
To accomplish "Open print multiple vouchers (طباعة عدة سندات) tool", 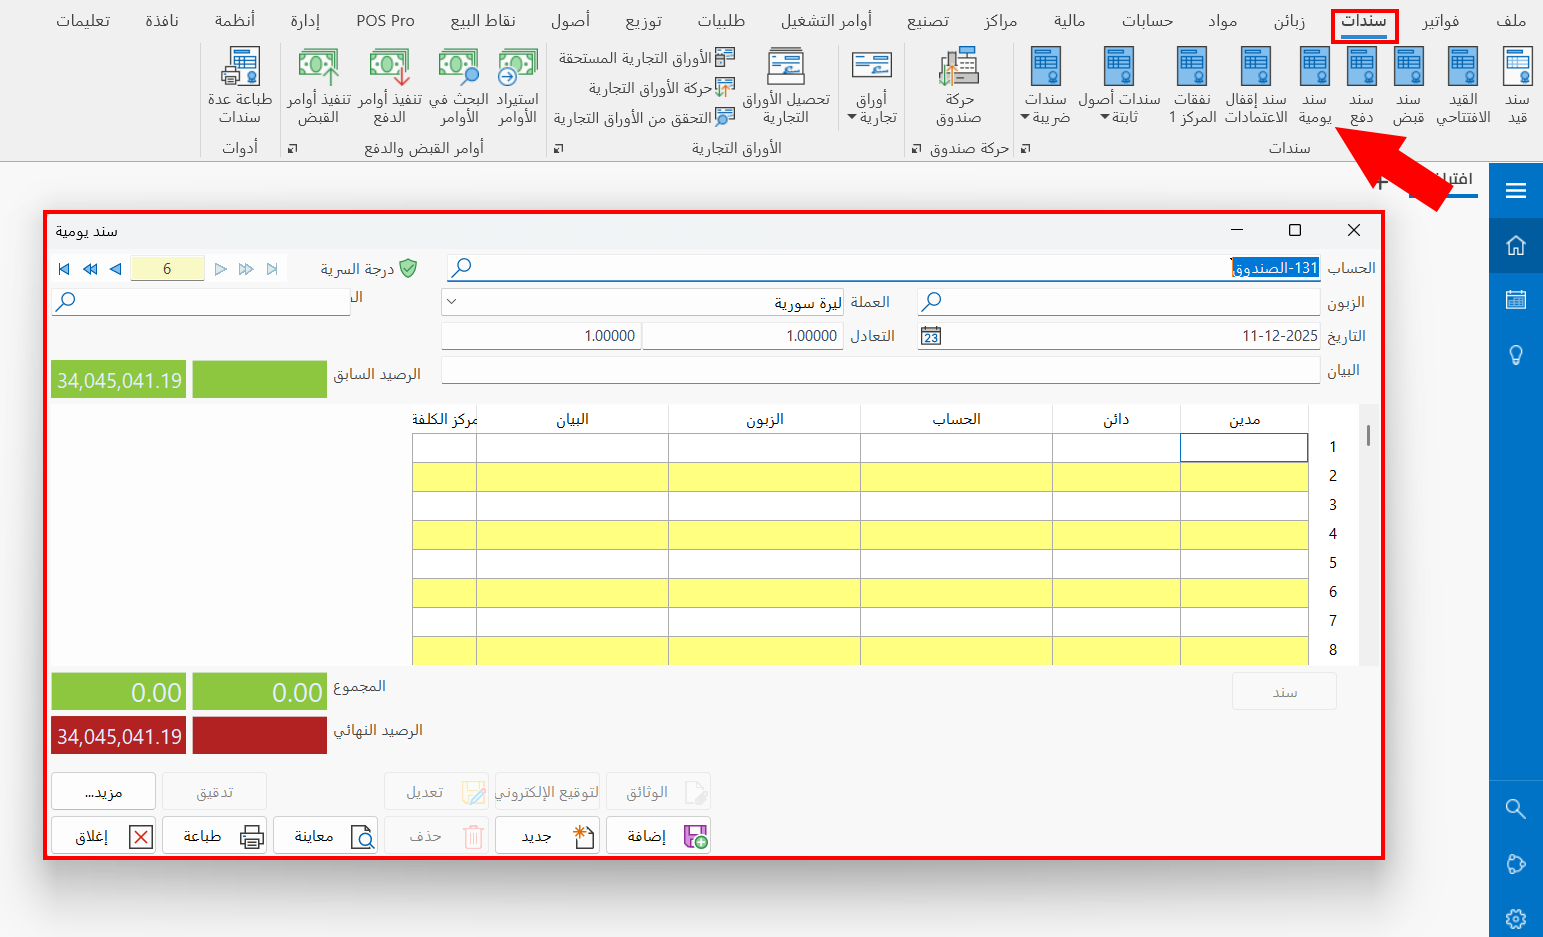I will coord(240,85).
